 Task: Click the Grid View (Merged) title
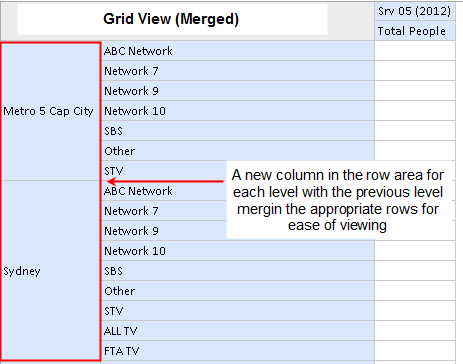point(171,19)
